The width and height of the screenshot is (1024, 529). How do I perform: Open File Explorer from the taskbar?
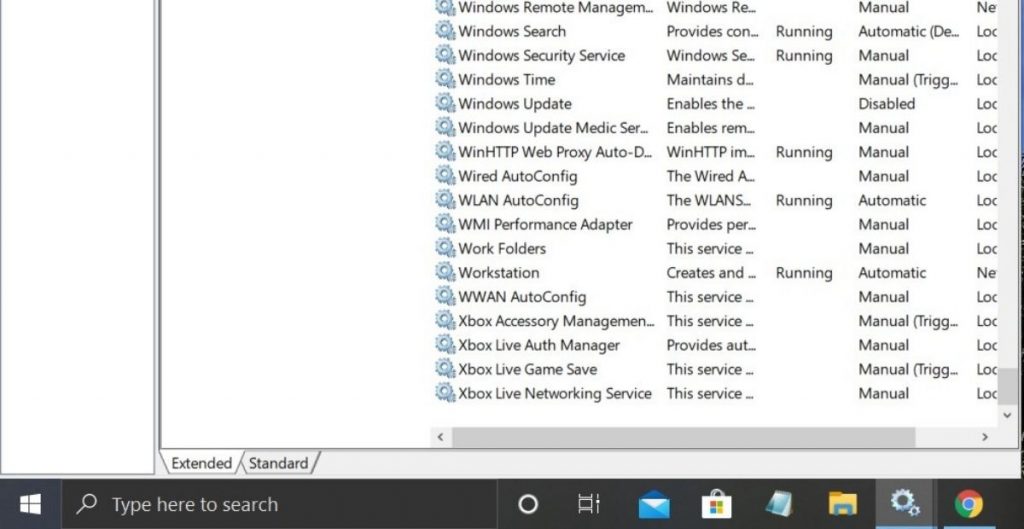pos(842,504)
